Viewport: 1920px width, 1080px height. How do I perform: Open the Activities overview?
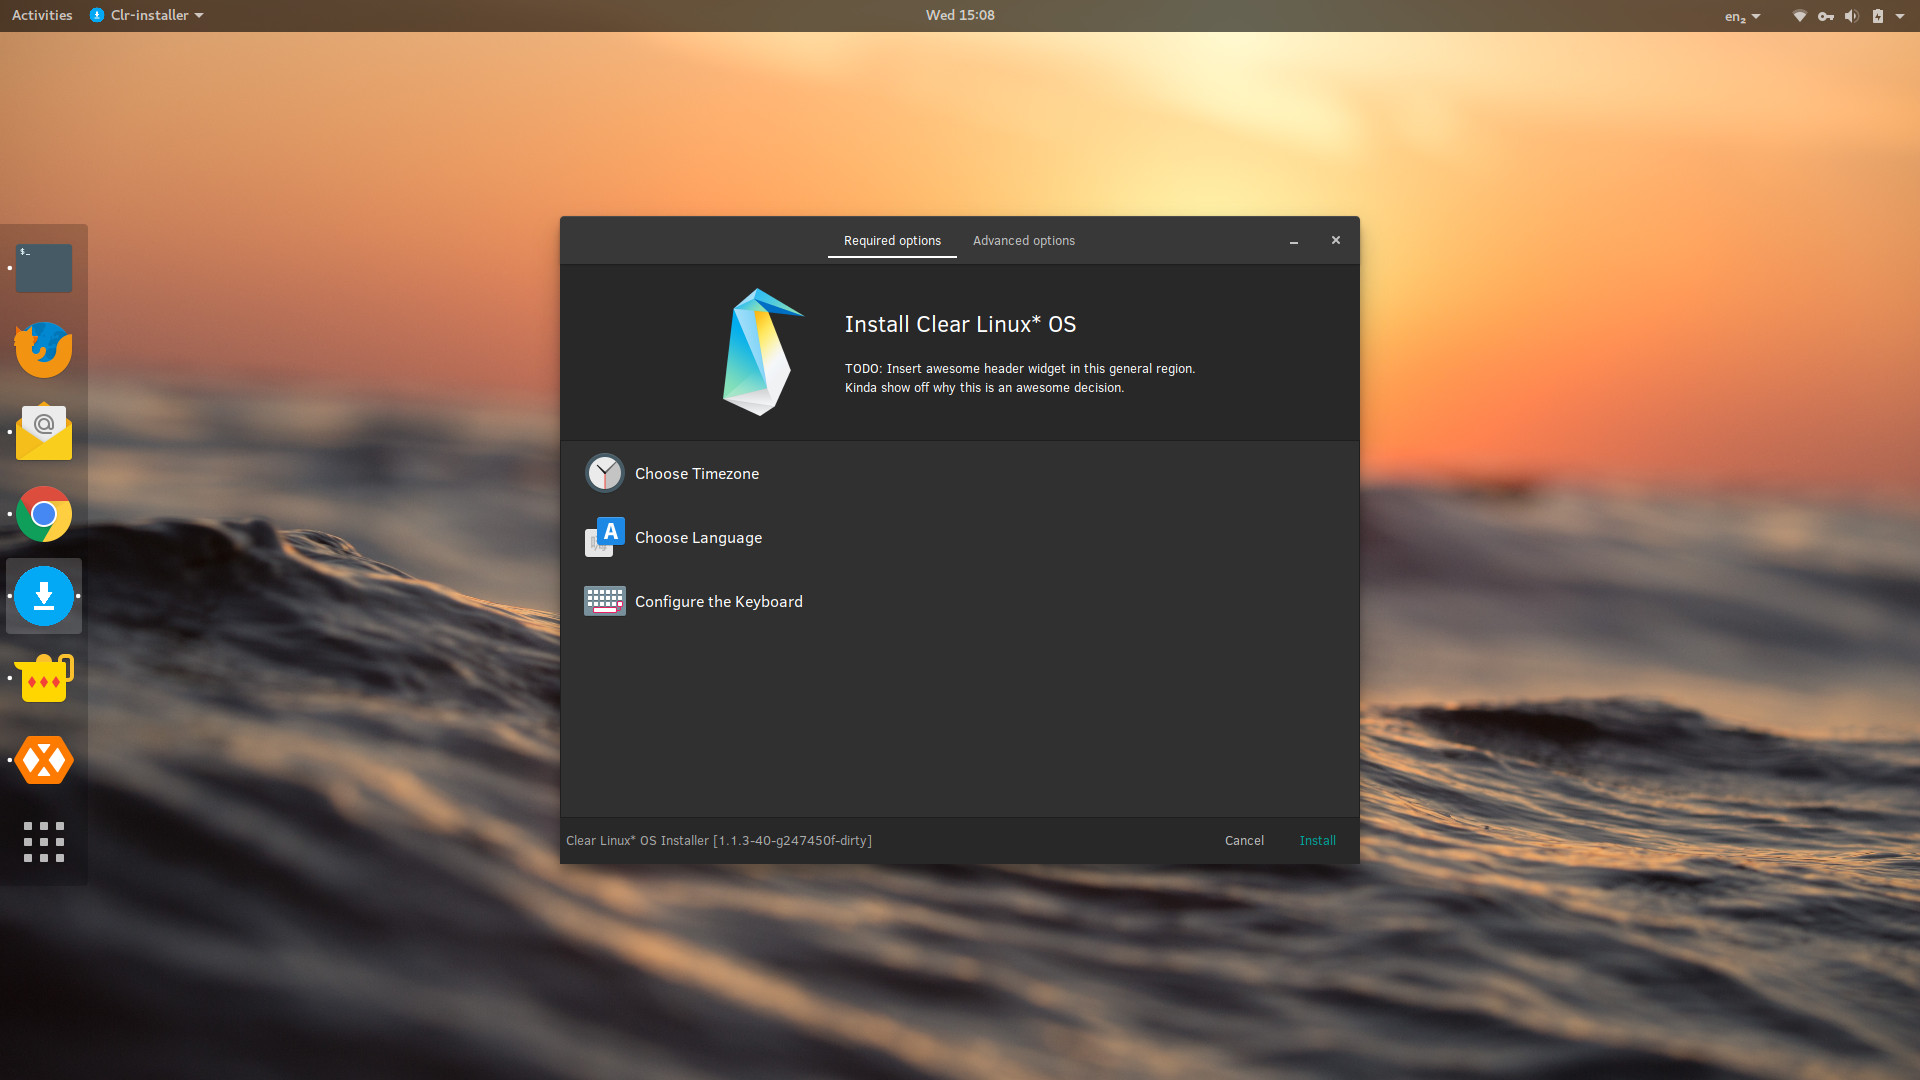pyautogui.click(x=42, y=15)
